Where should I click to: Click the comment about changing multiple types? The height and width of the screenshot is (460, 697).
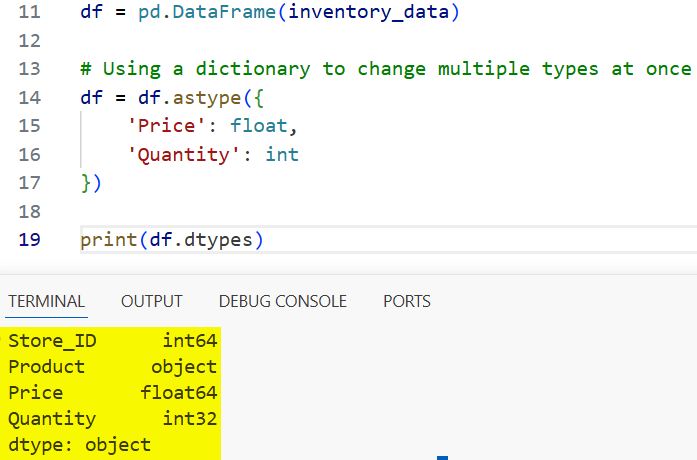pos(386,69)
